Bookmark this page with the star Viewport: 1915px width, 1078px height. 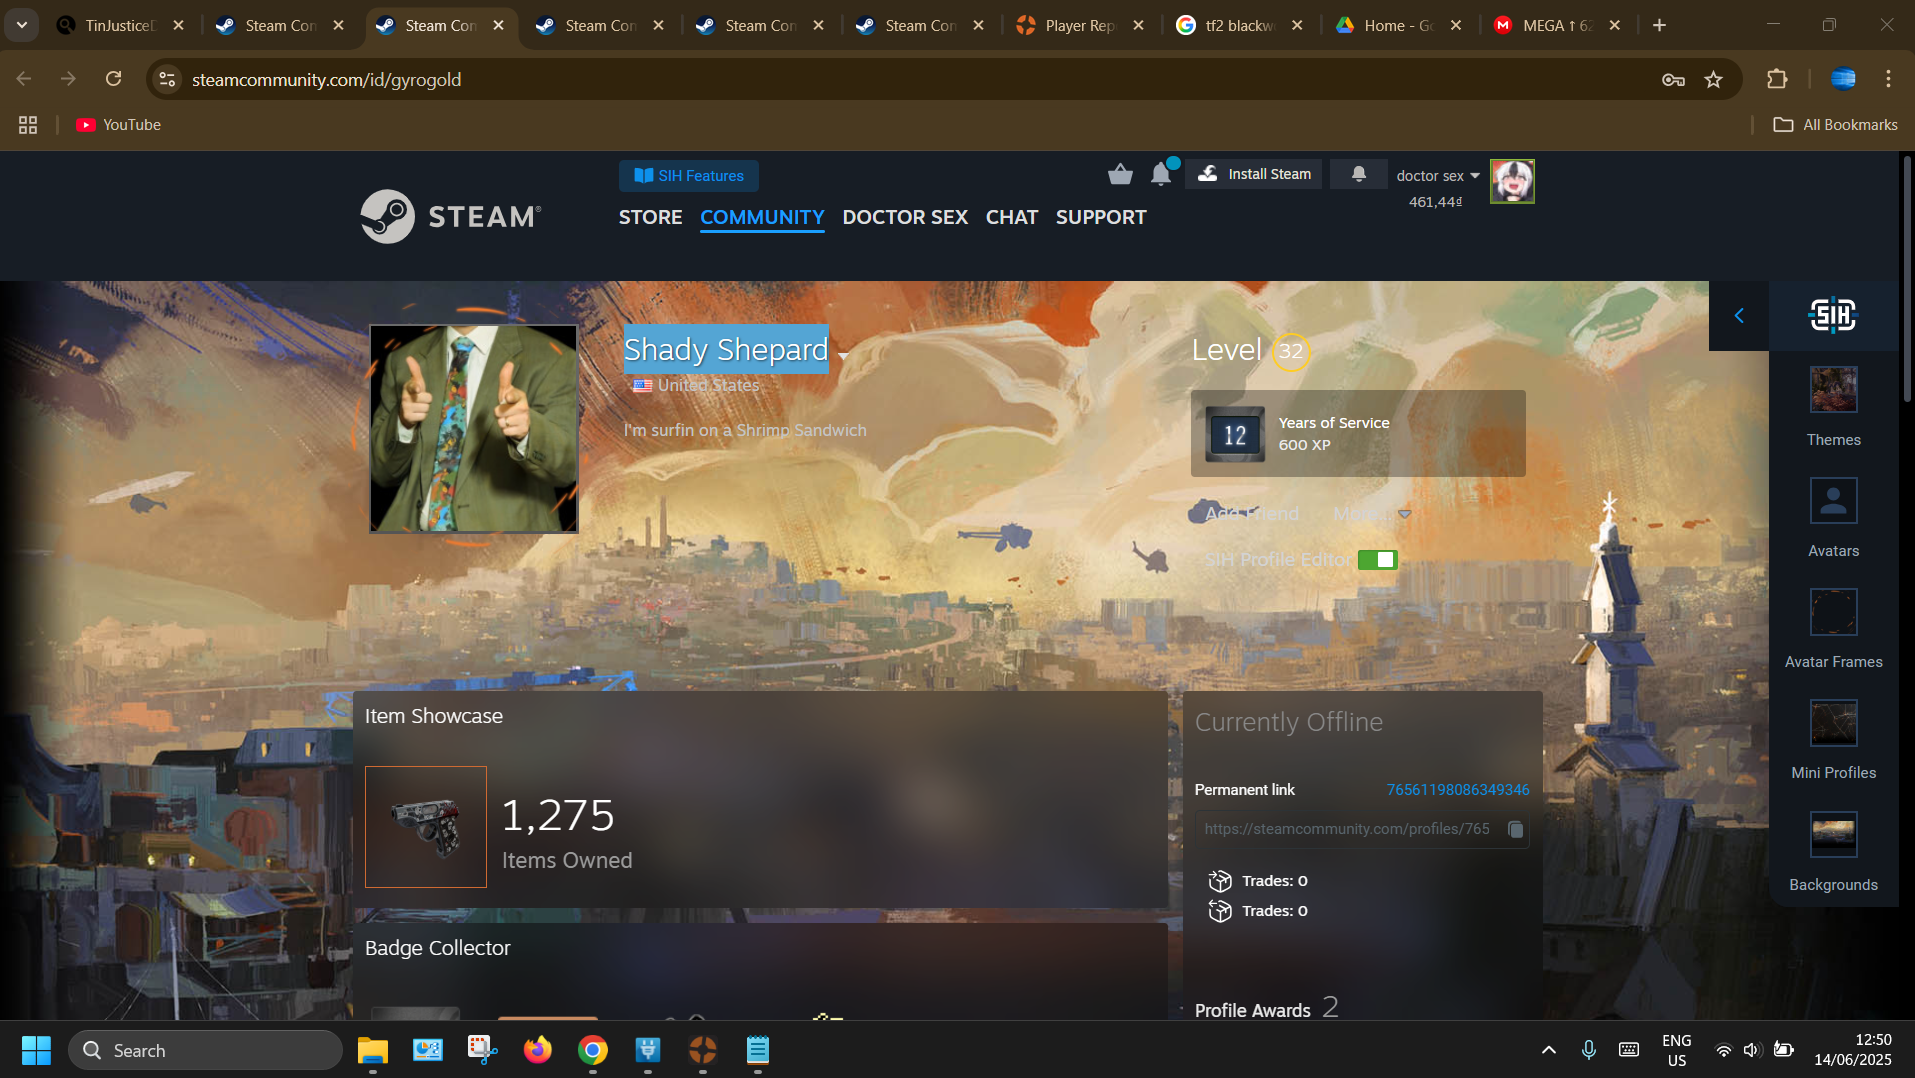(1714, 80)
